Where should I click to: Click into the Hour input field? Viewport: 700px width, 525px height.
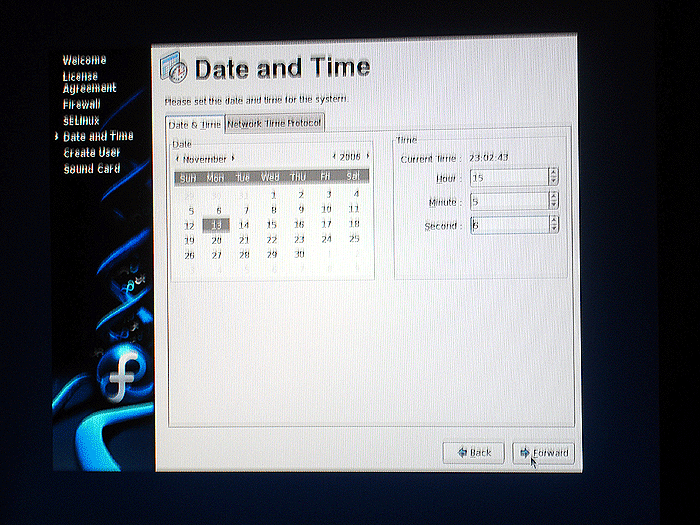(x=509, y=177)
